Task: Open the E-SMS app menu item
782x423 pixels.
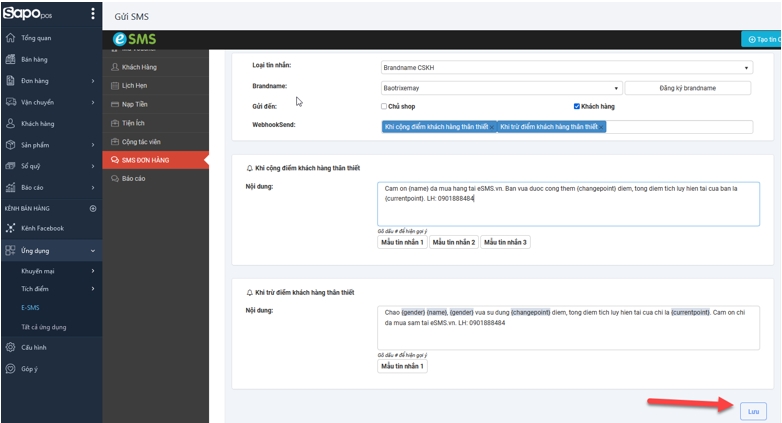Action: (30, 308)
